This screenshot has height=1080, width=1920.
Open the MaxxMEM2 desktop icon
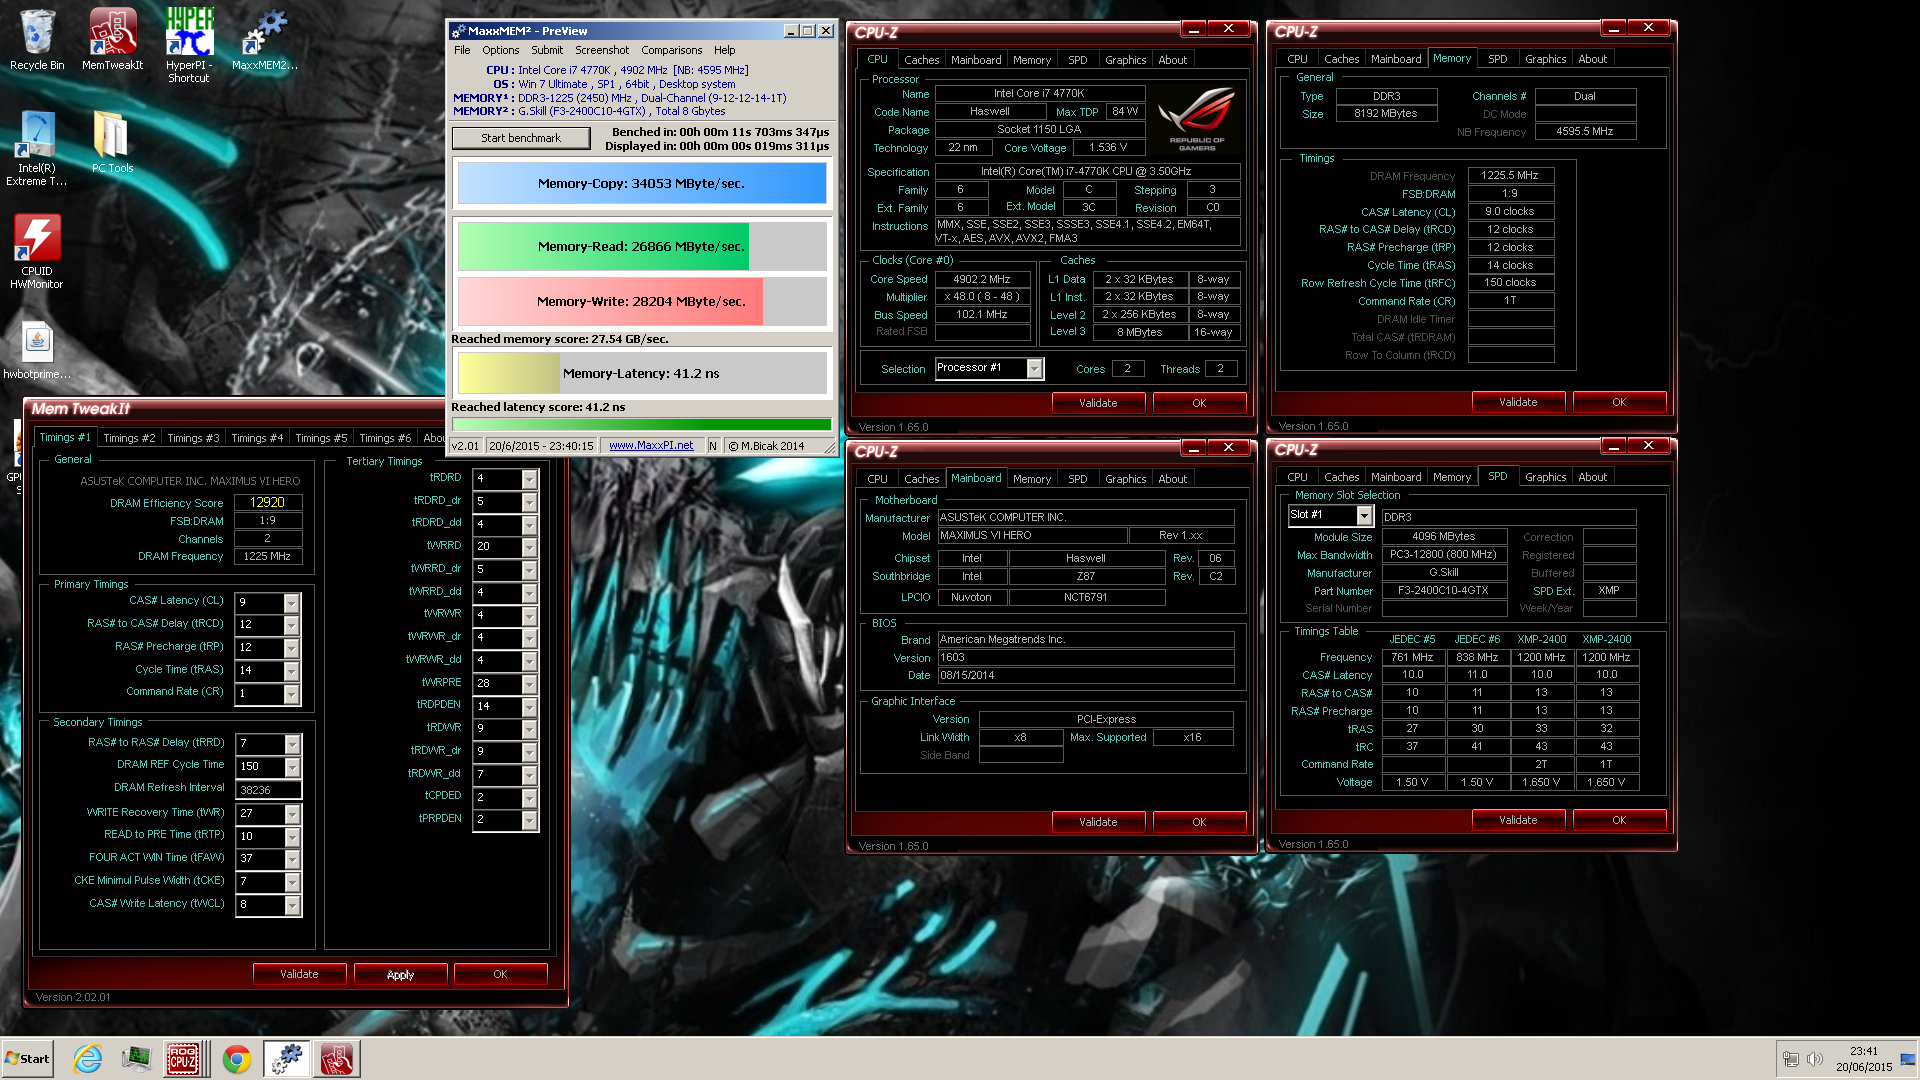[264, 40]
